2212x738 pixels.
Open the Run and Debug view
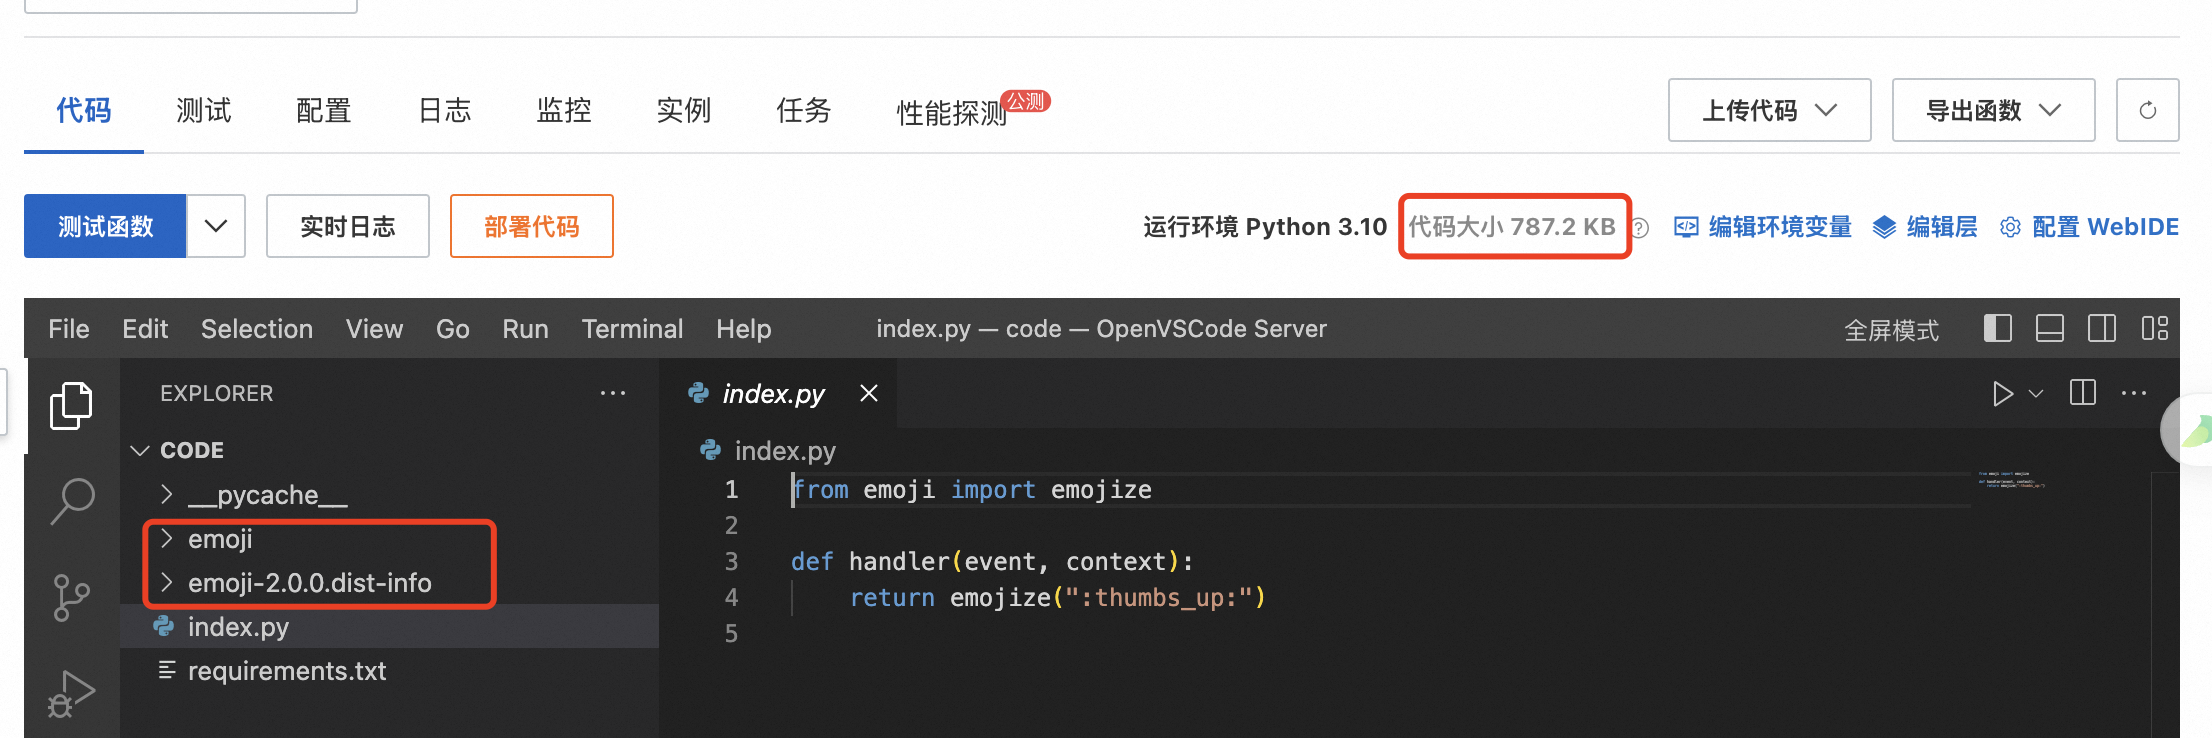(x=71, y=693)
